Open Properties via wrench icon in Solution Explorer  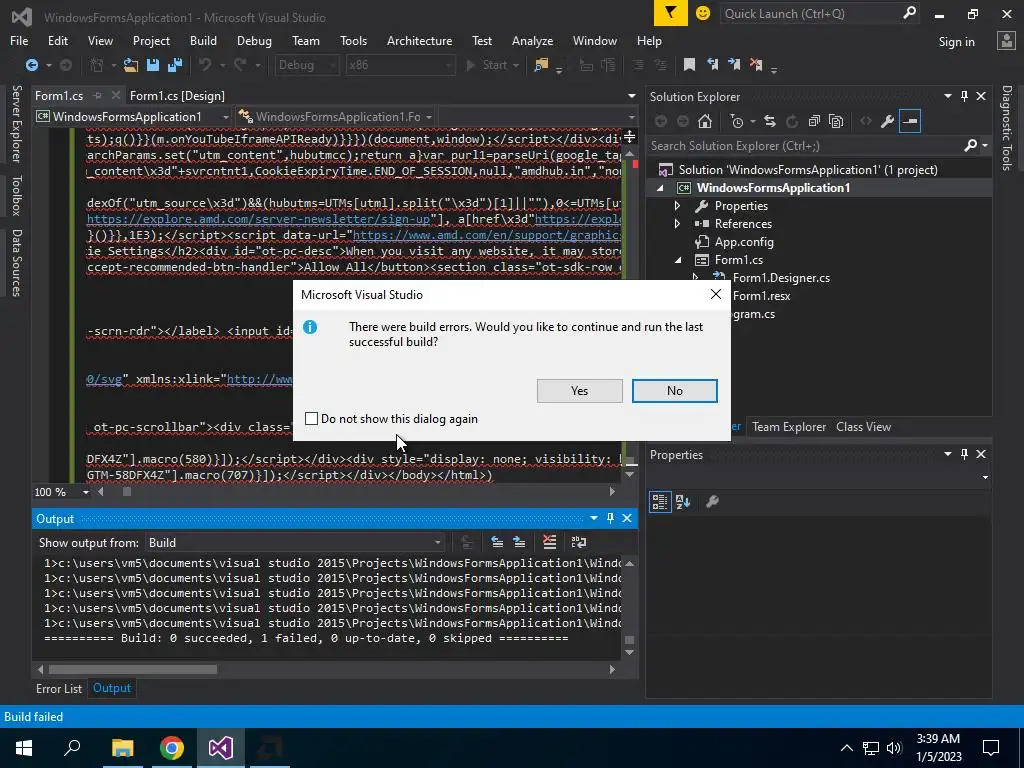click(x=887, y=121)
